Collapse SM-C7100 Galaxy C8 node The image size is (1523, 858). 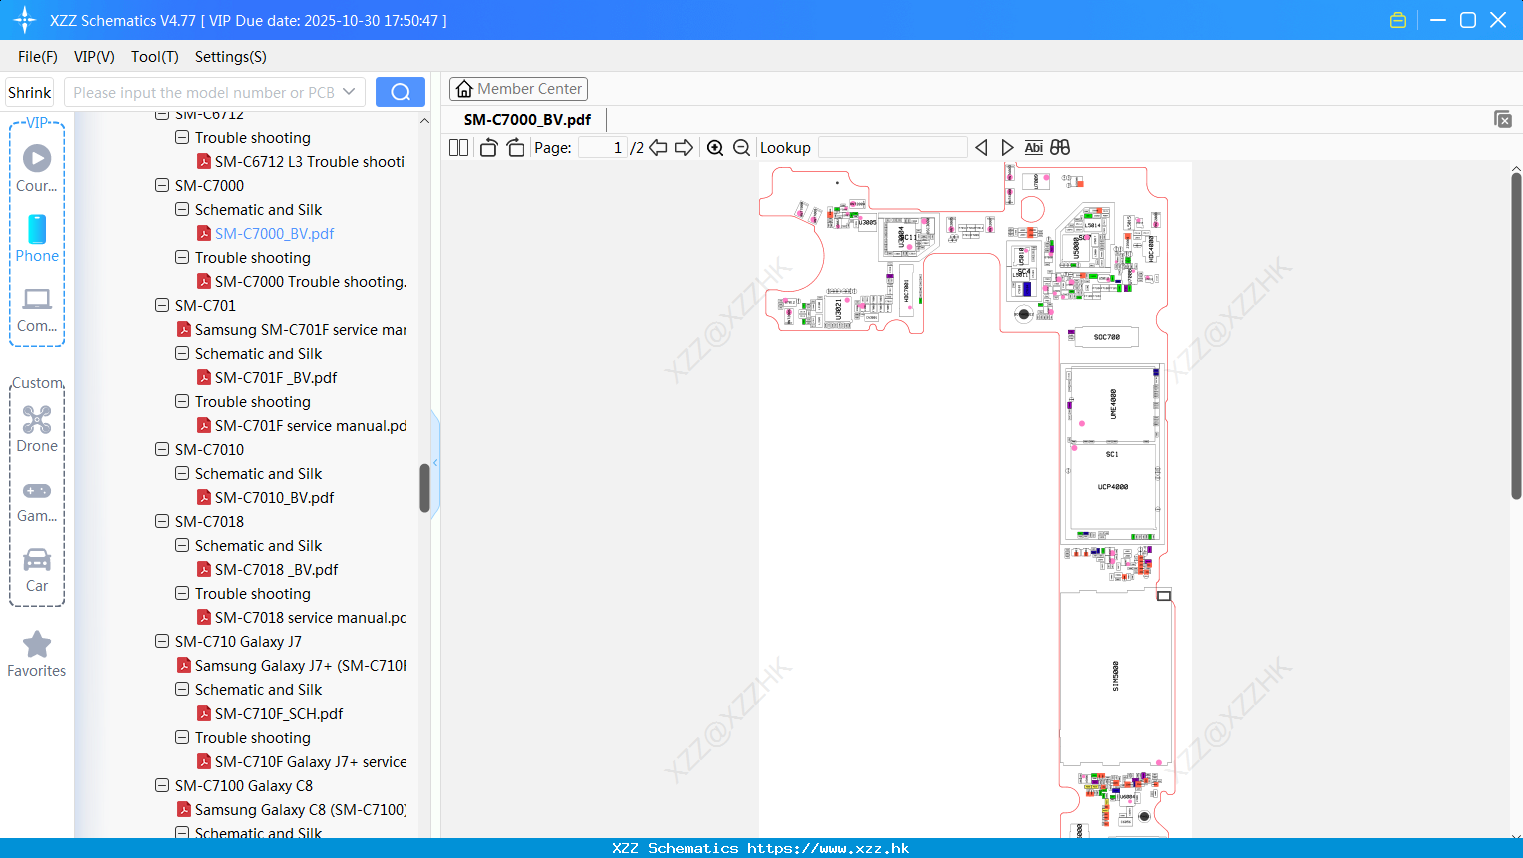[x=162, y=785]
